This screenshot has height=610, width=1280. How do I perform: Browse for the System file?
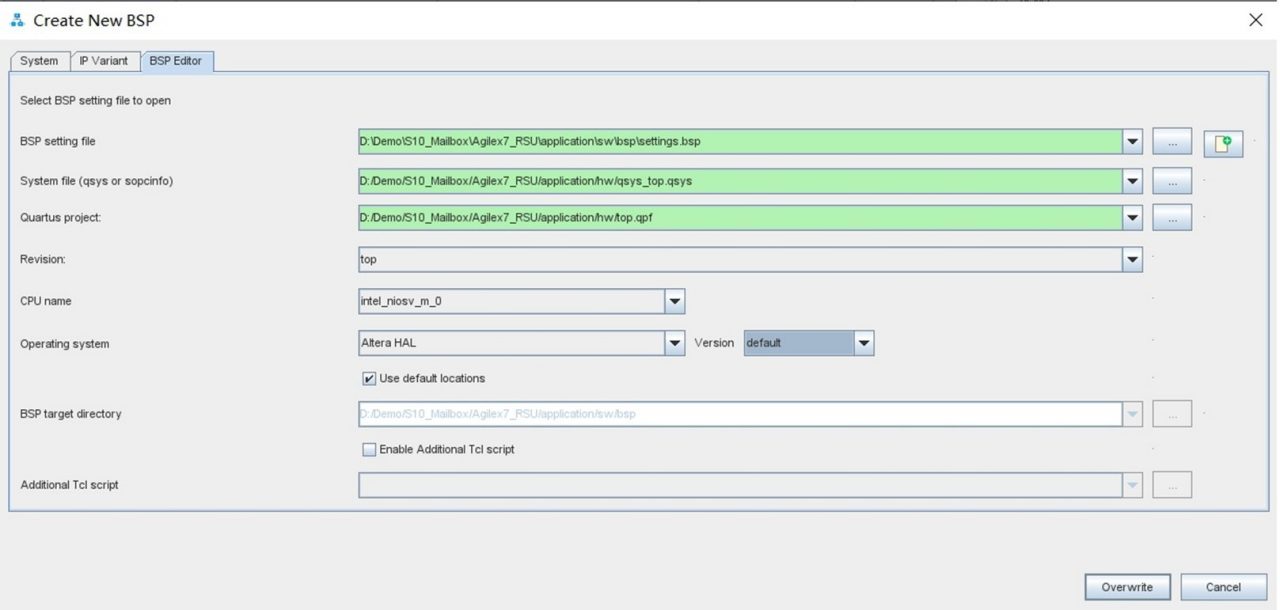(x=1172, y=181)
